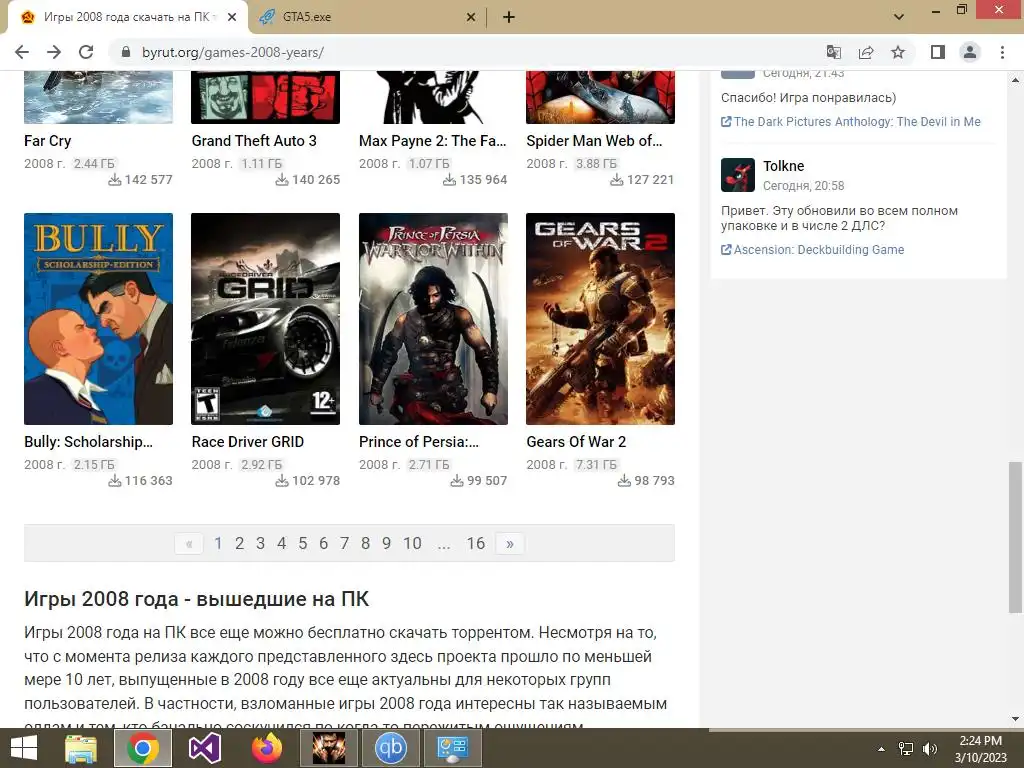Share this page via share icon
The image size is (1024, 768).
(866, 52)
